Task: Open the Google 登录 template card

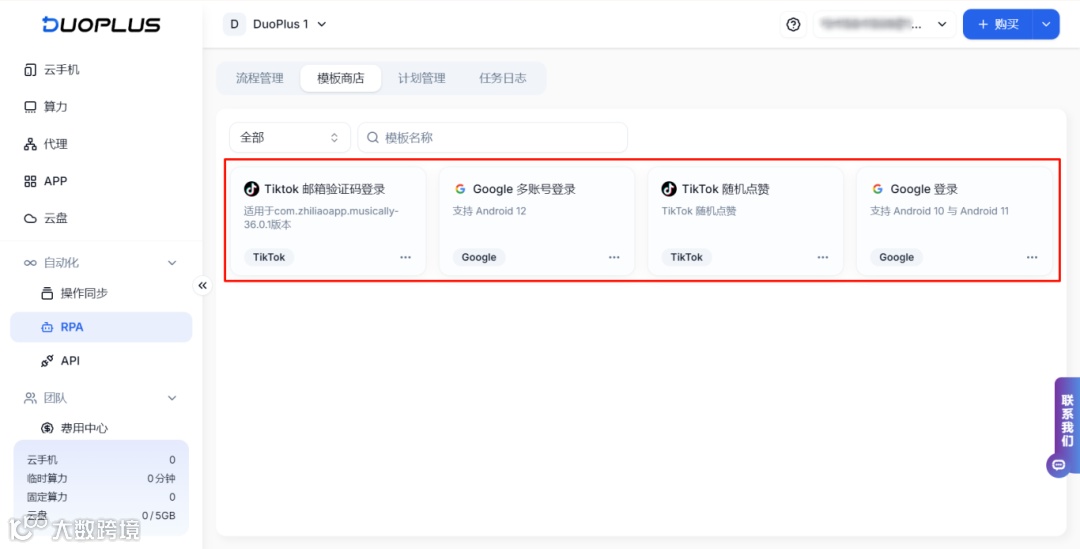Action: click(954, 221)
